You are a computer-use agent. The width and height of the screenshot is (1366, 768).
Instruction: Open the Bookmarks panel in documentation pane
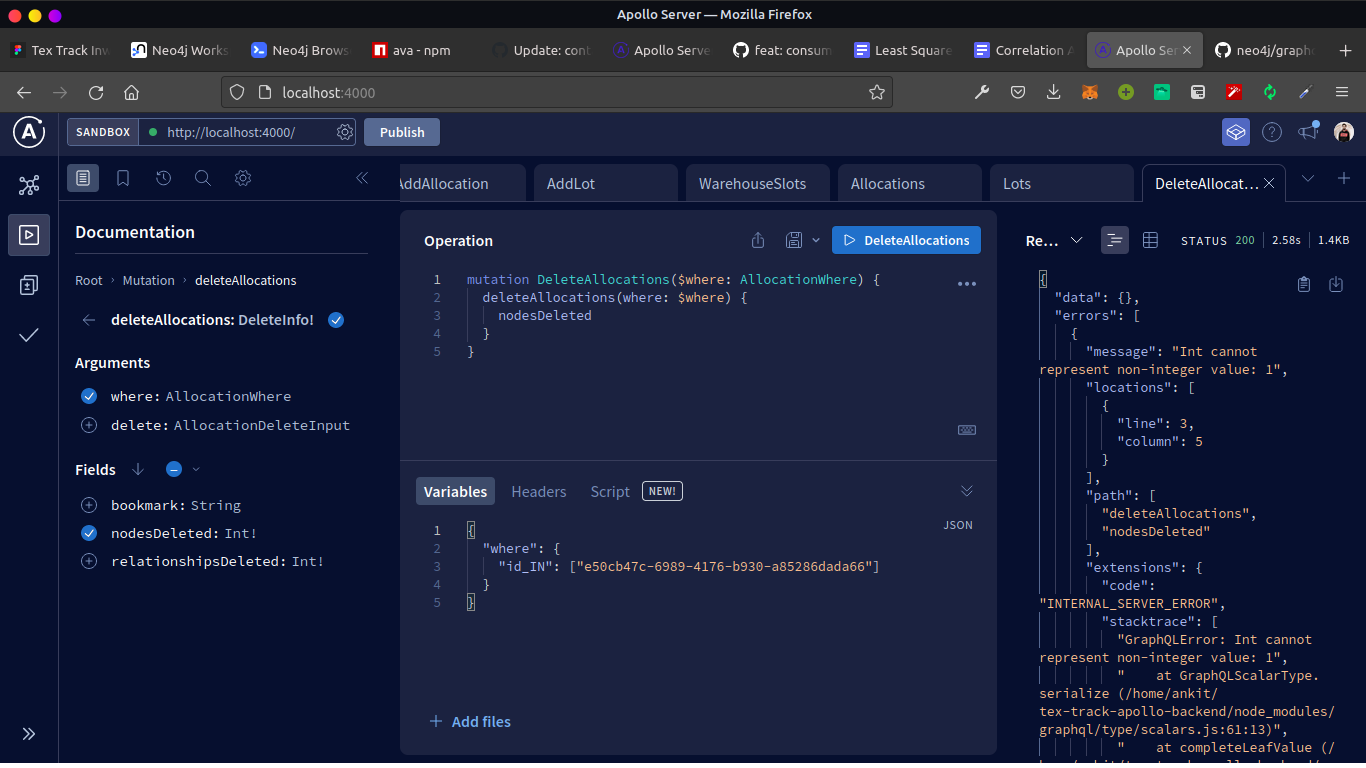122,178
